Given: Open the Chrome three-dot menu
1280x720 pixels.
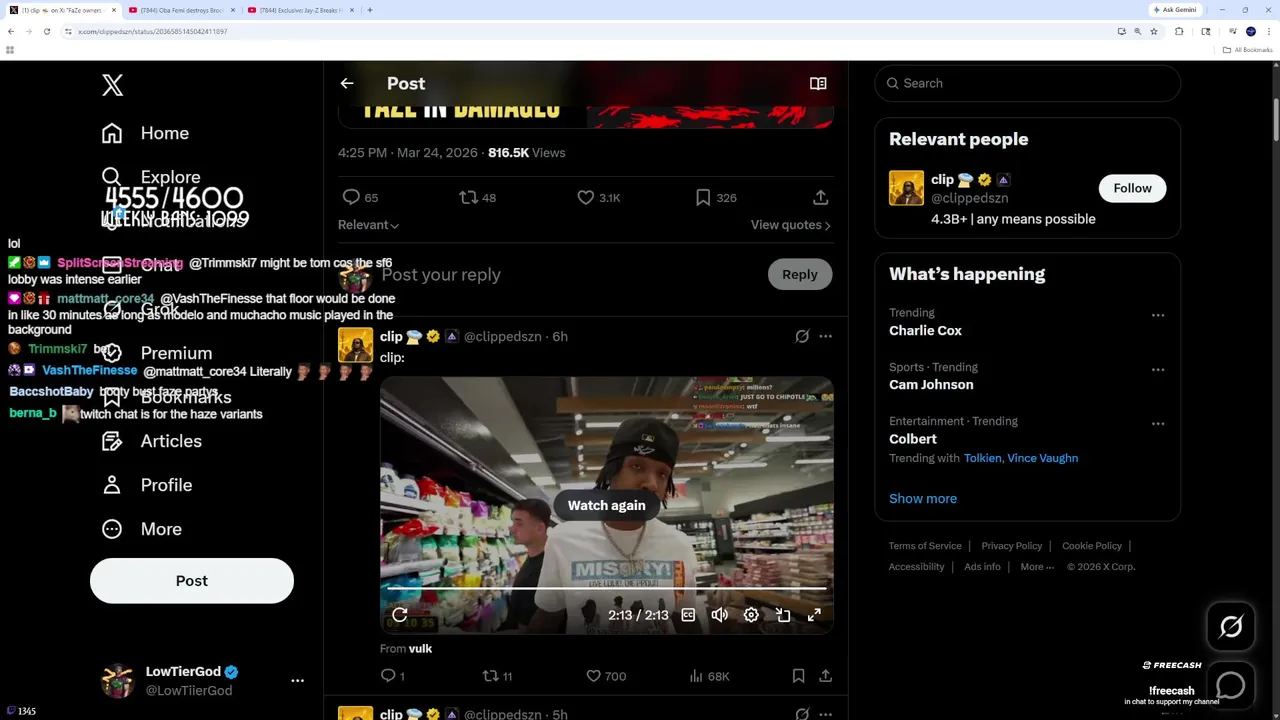Looking at the screenshot, I should coord(1268,32).
